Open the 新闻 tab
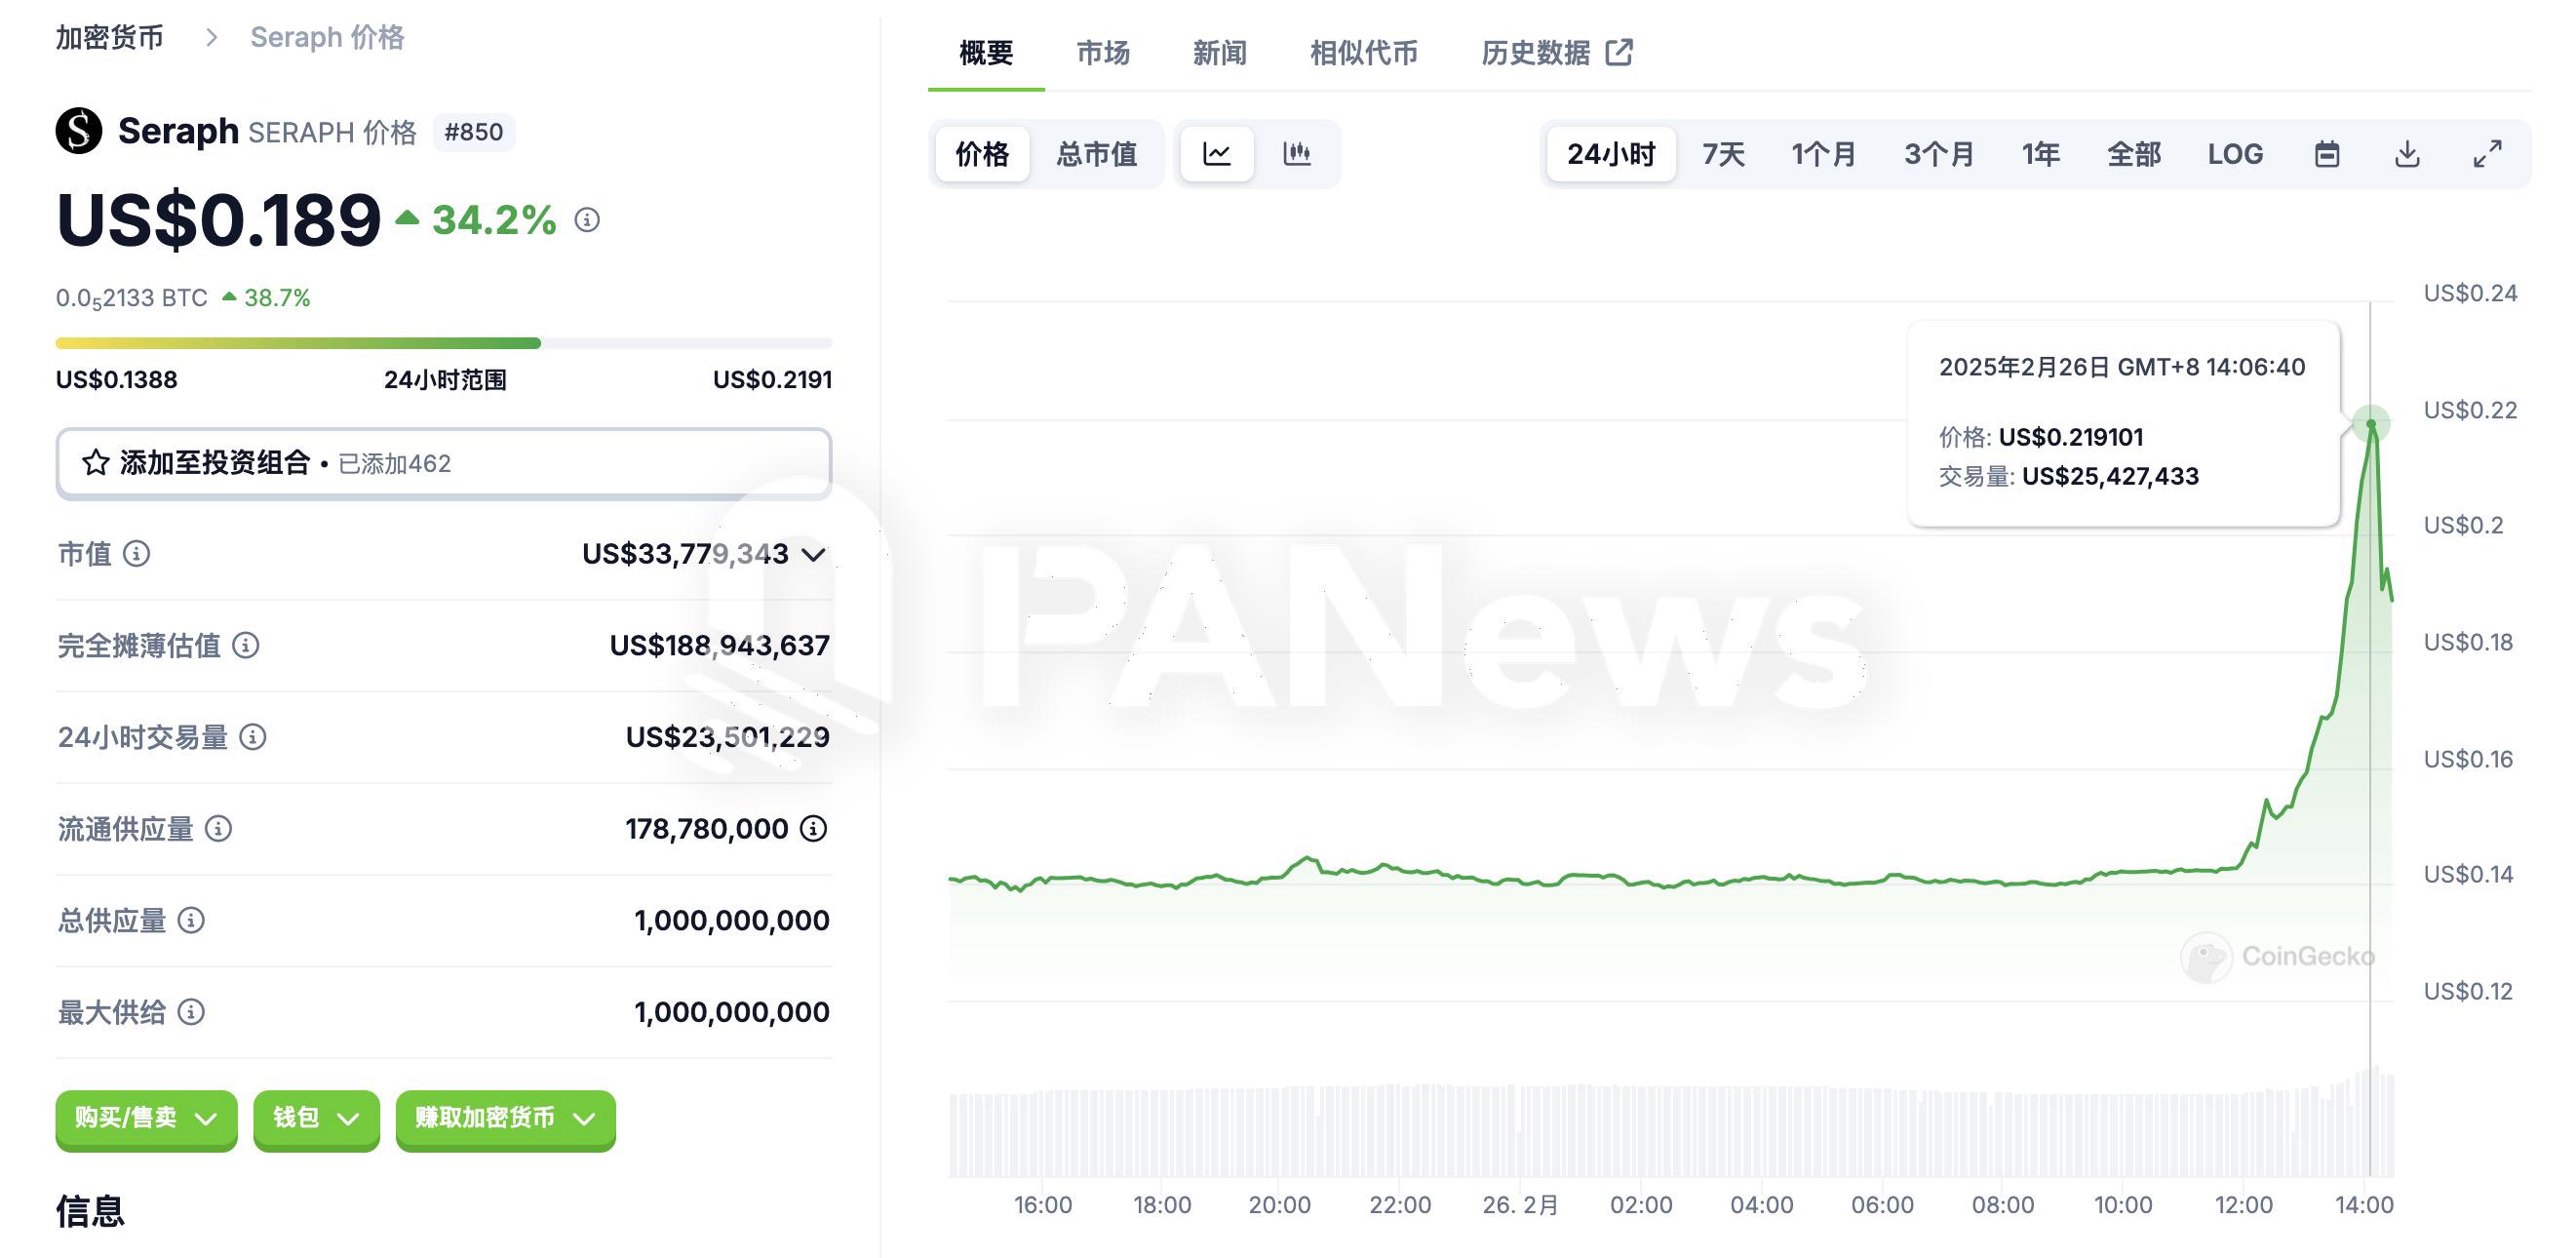2576x1258 pixels. [x=1220, y=53]
